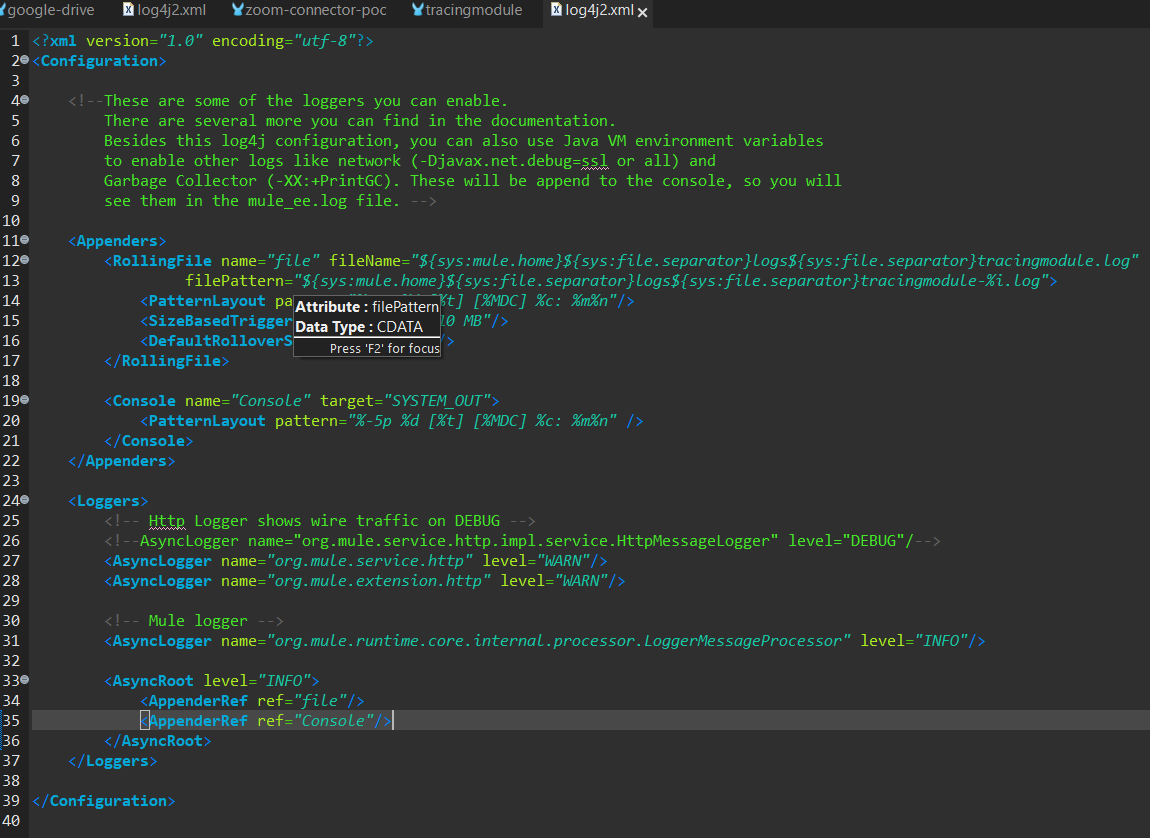Click the Mule icon on zoom-connector-poc tab
The height and width of the screenshot is (838, 1150).
237,11
